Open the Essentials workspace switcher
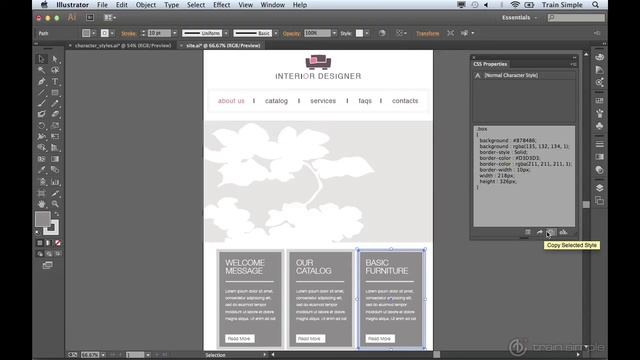The width and height of the screenshot is (640, 360). 519,18
